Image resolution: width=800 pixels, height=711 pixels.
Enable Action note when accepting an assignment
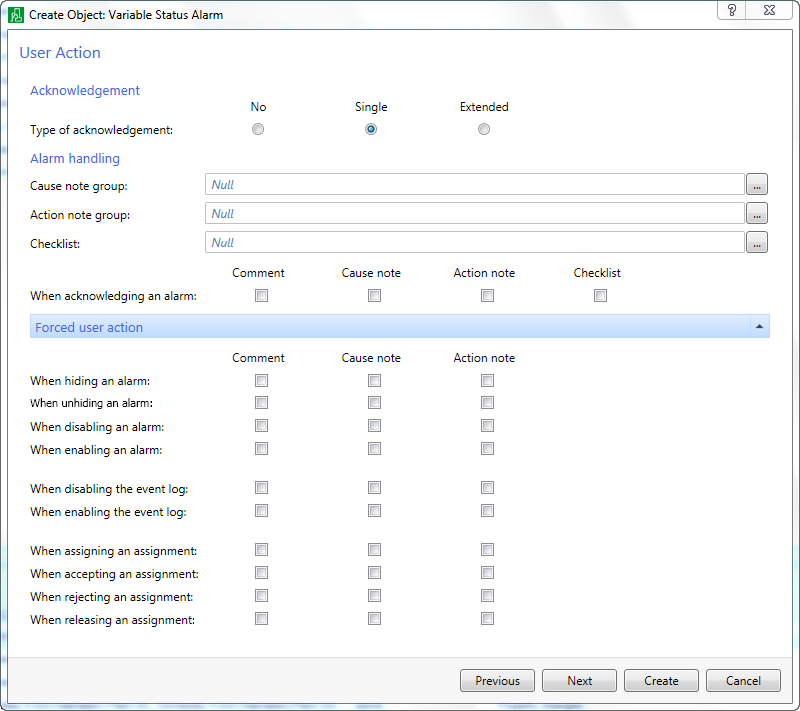[487, 572]
